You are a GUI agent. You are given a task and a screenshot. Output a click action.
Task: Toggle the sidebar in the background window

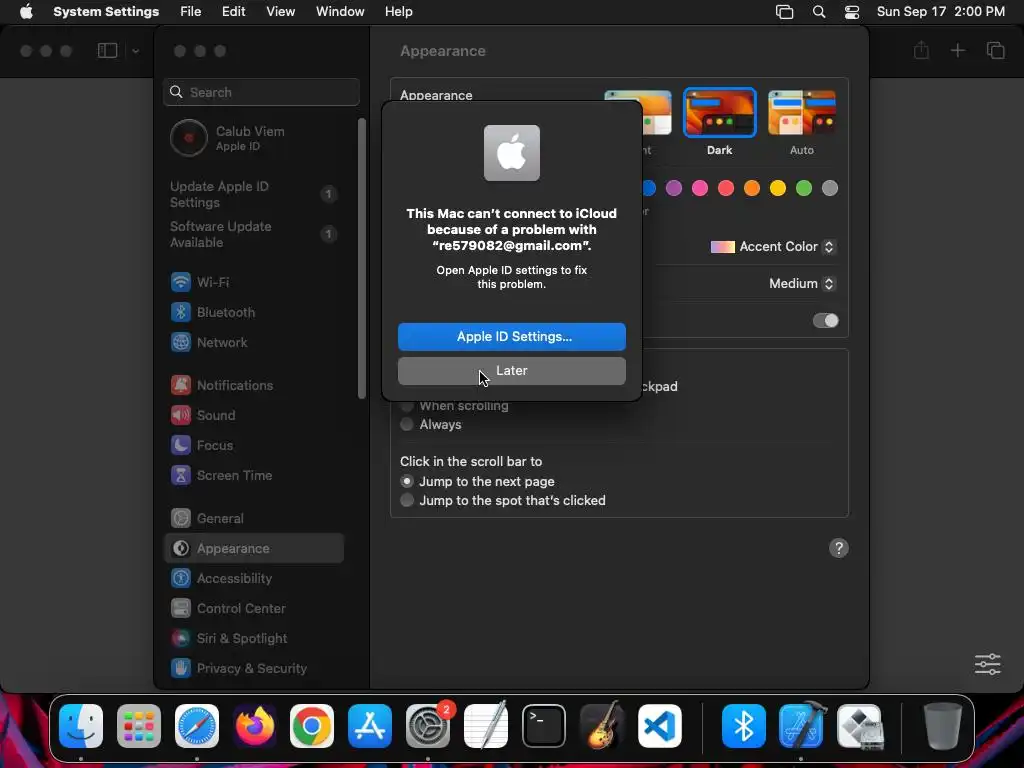pos(107,50)
